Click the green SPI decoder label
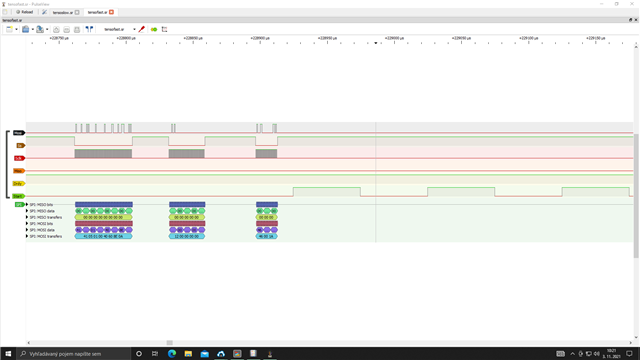The width and height of the screenshot is (640, 360). [x=19, y=204]
